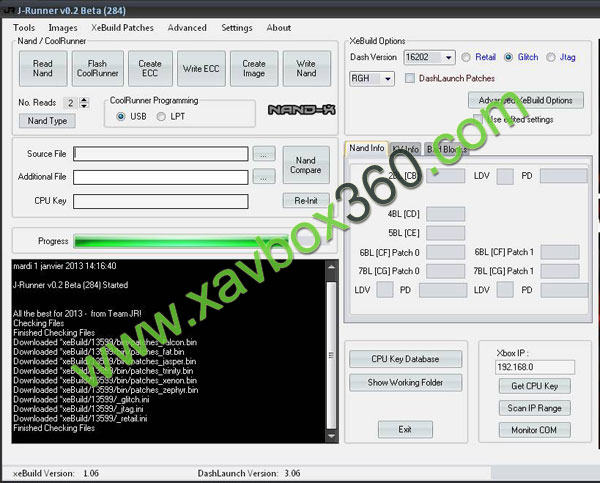
Task: Toggle Use edited settings checkbox
Action: 478,119
